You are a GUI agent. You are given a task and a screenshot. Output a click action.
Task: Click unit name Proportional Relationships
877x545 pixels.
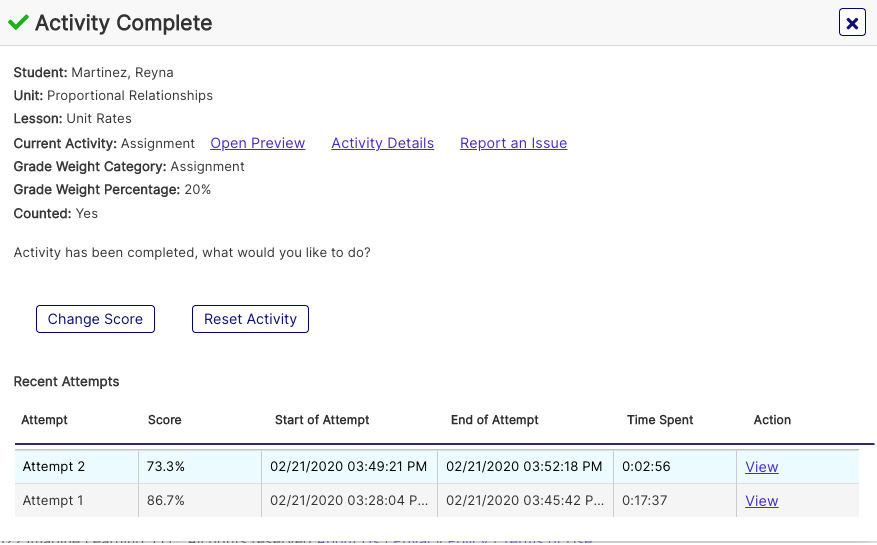point(130,96)
